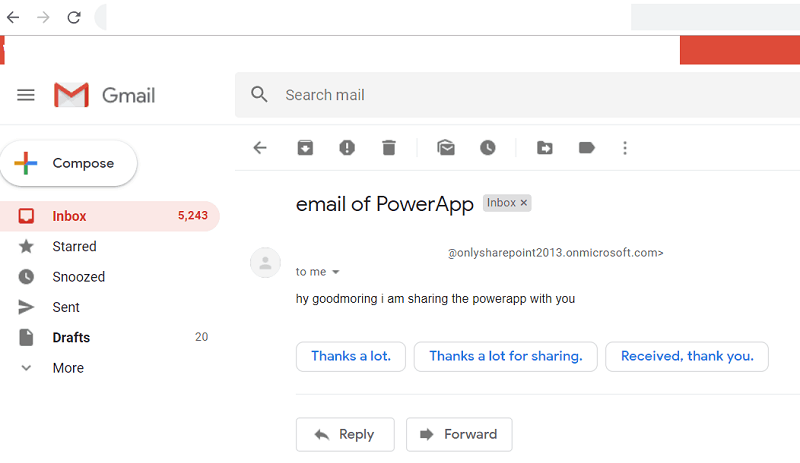Expand the More section in sidebar
The image size is (800, 463).
pyautogui.click(x=68, y=368)
